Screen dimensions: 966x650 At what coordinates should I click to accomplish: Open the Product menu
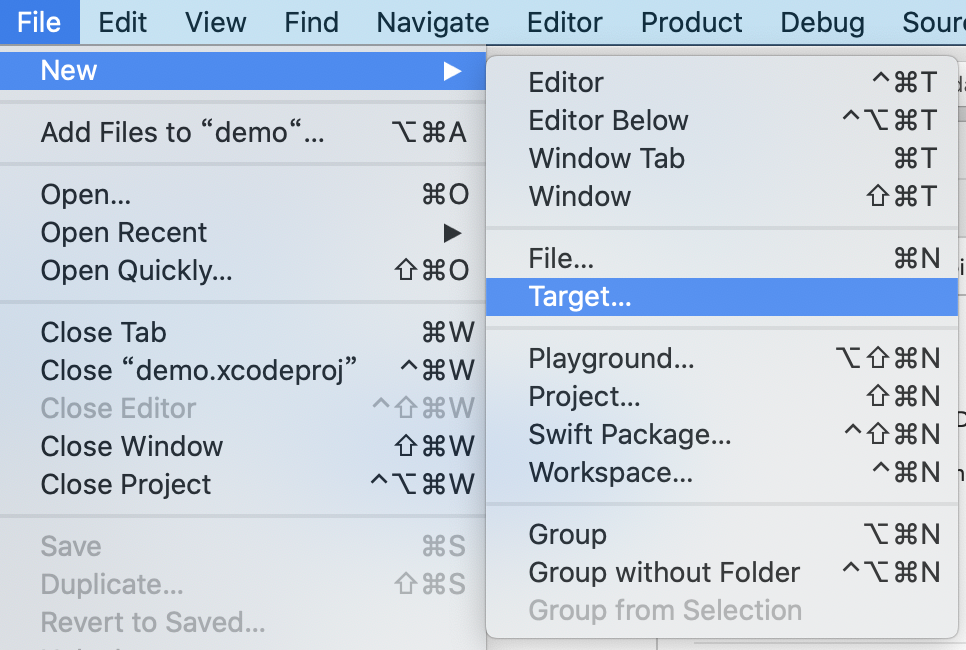coord(691,22)
